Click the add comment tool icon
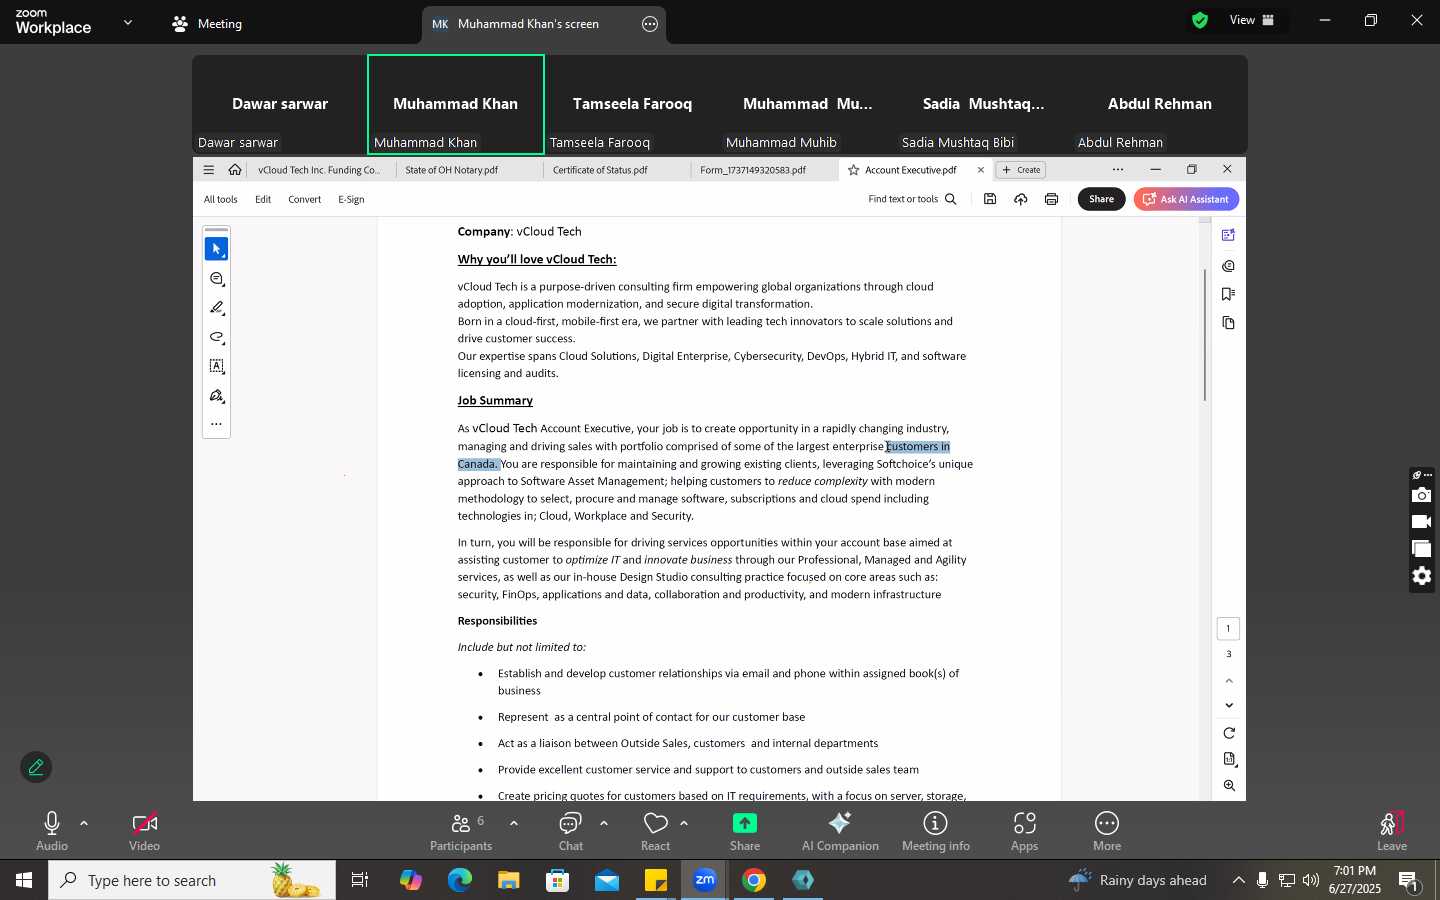 pos(216,279)
